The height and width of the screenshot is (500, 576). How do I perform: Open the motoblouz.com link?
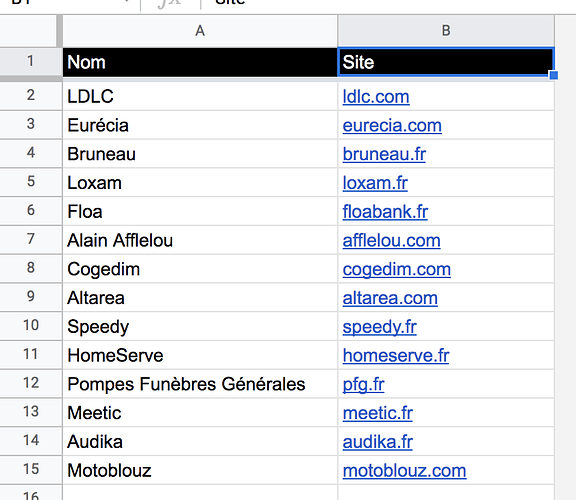point(404,471)
